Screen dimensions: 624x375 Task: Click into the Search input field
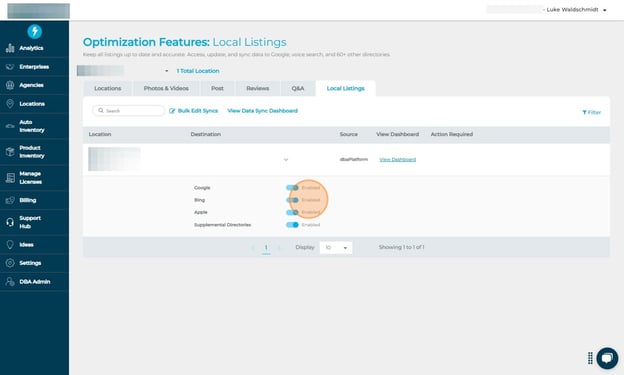tap(129, 111)
